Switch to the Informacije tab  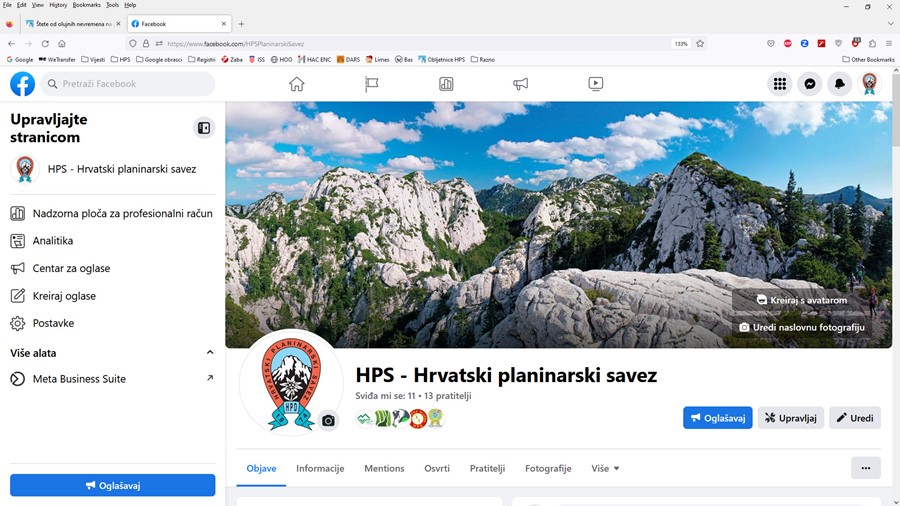[320, 469]
